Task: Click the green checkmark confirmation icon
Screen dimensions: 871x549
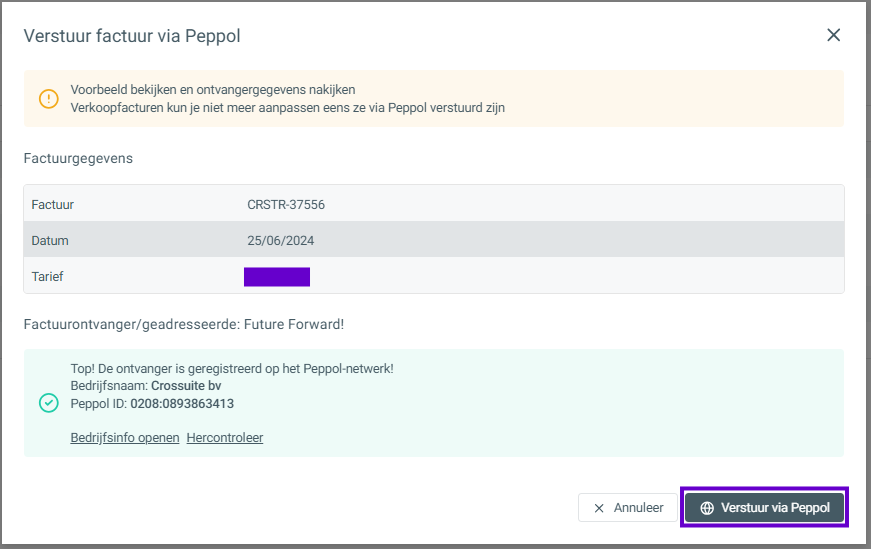Action: (48, 403)
